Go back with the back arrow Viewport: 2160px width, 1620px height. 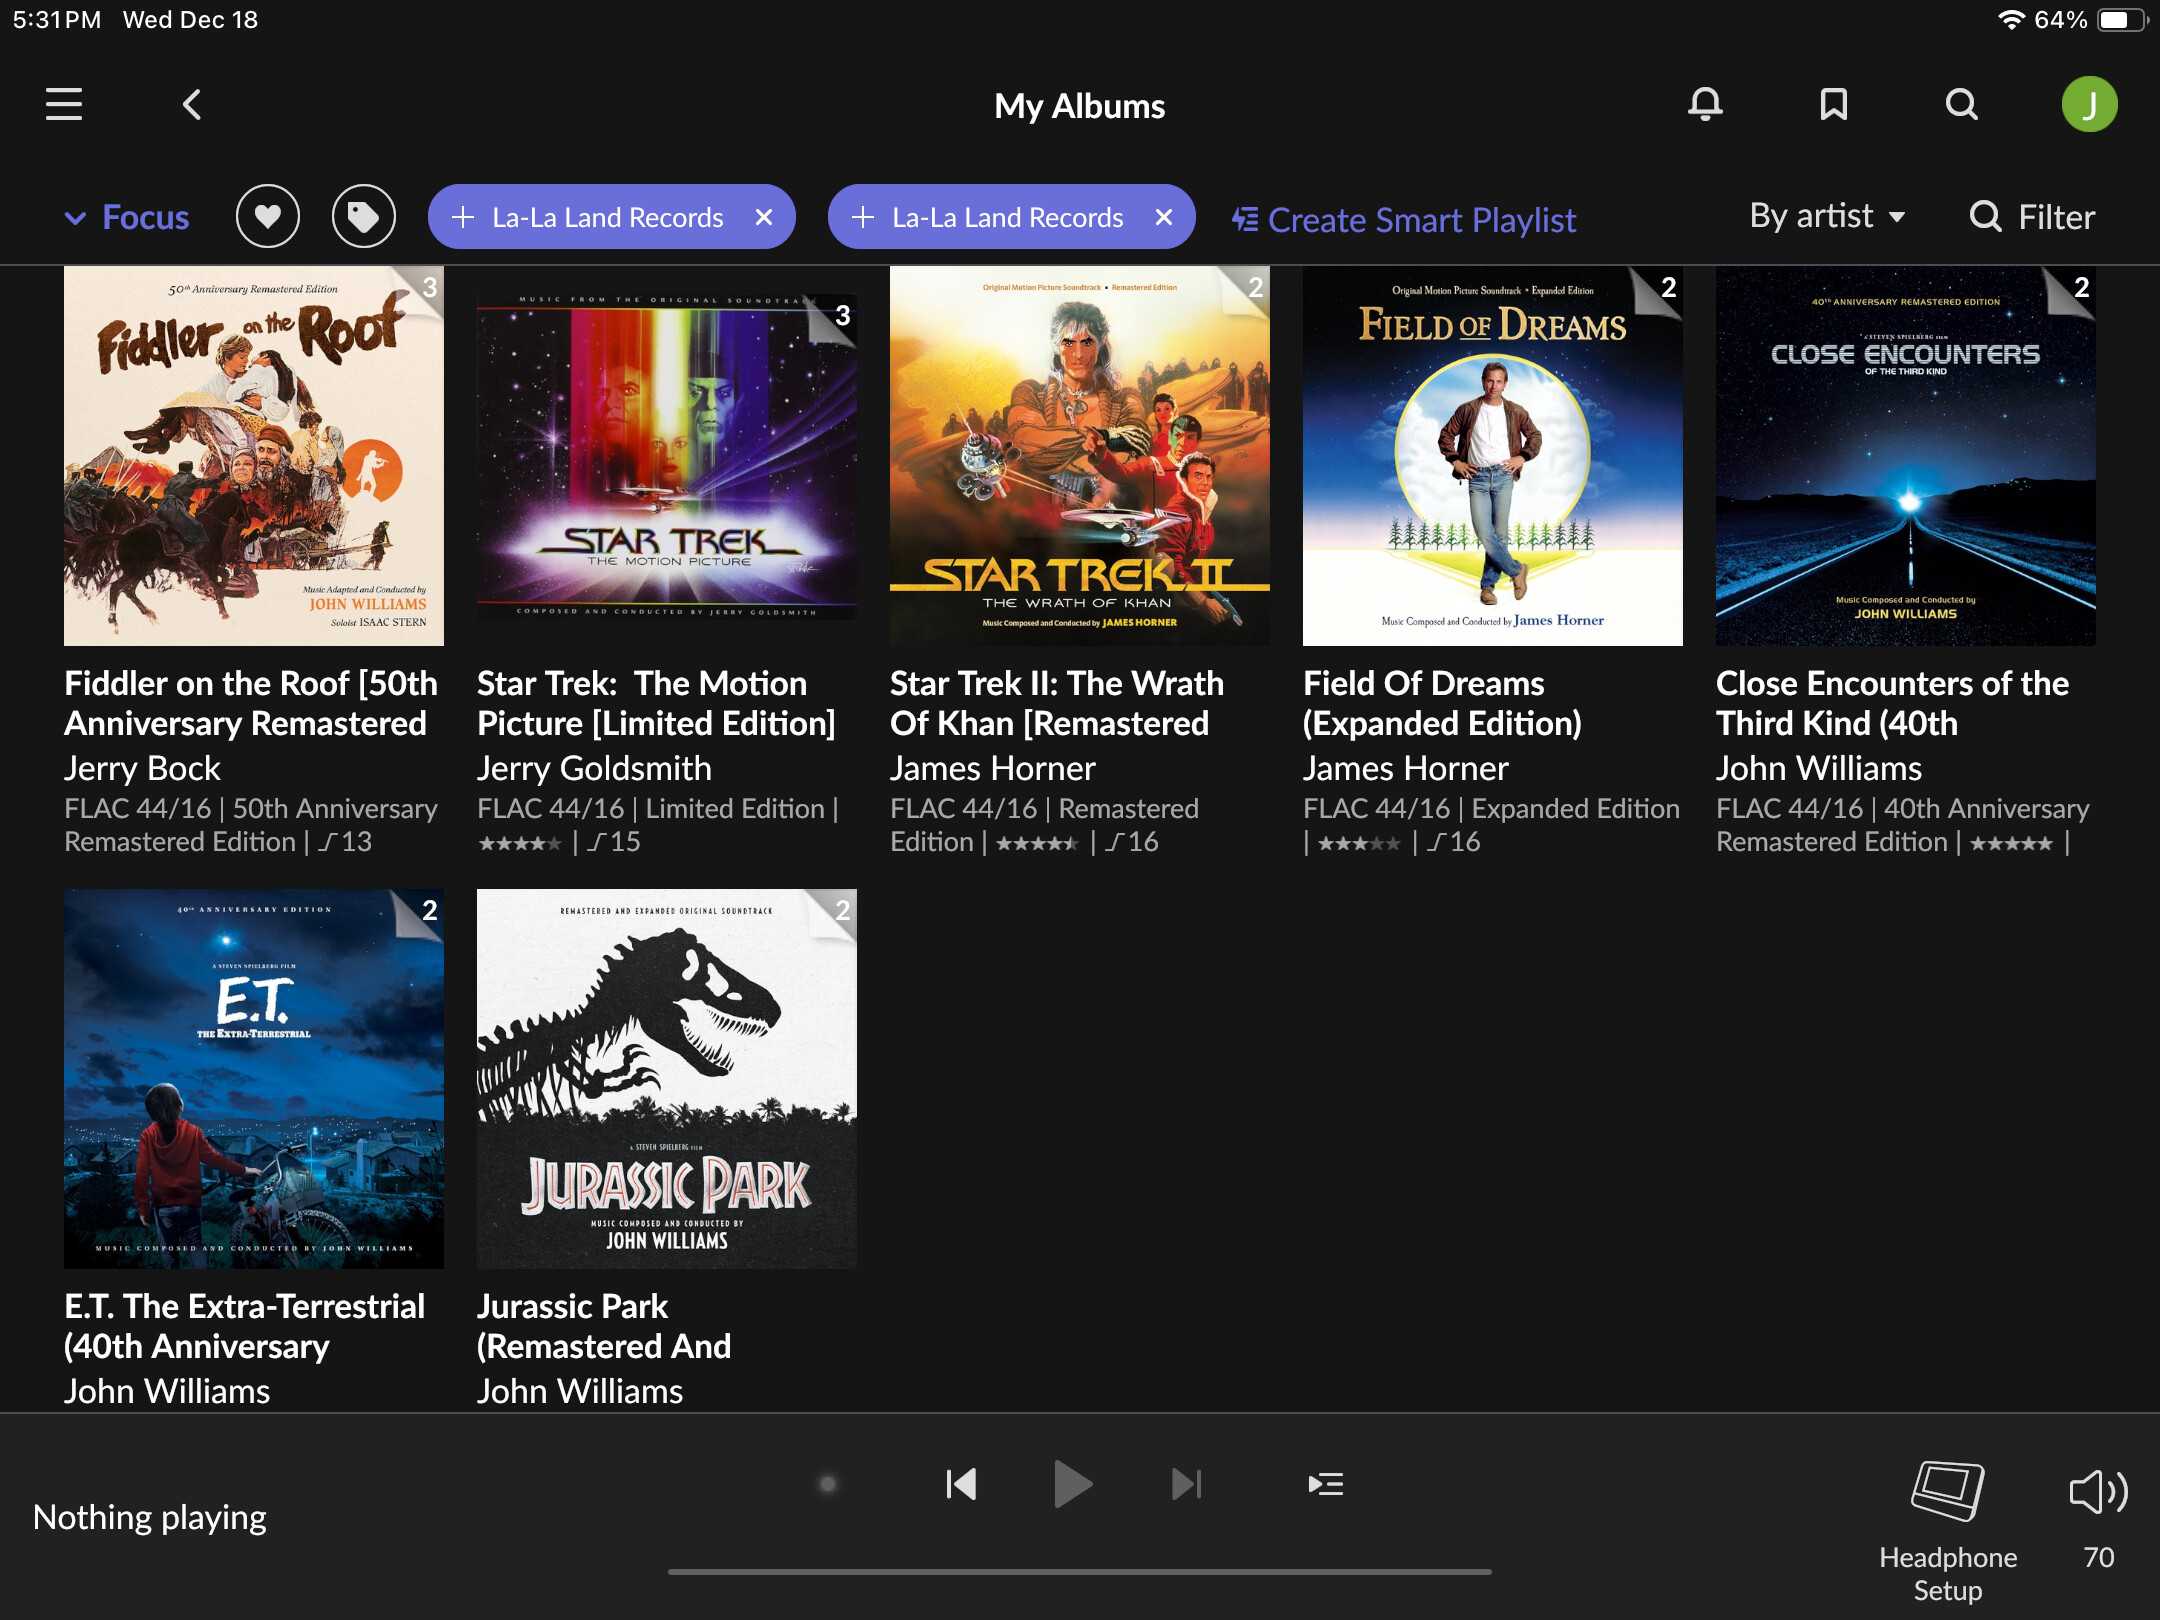[x=192, y=104]
